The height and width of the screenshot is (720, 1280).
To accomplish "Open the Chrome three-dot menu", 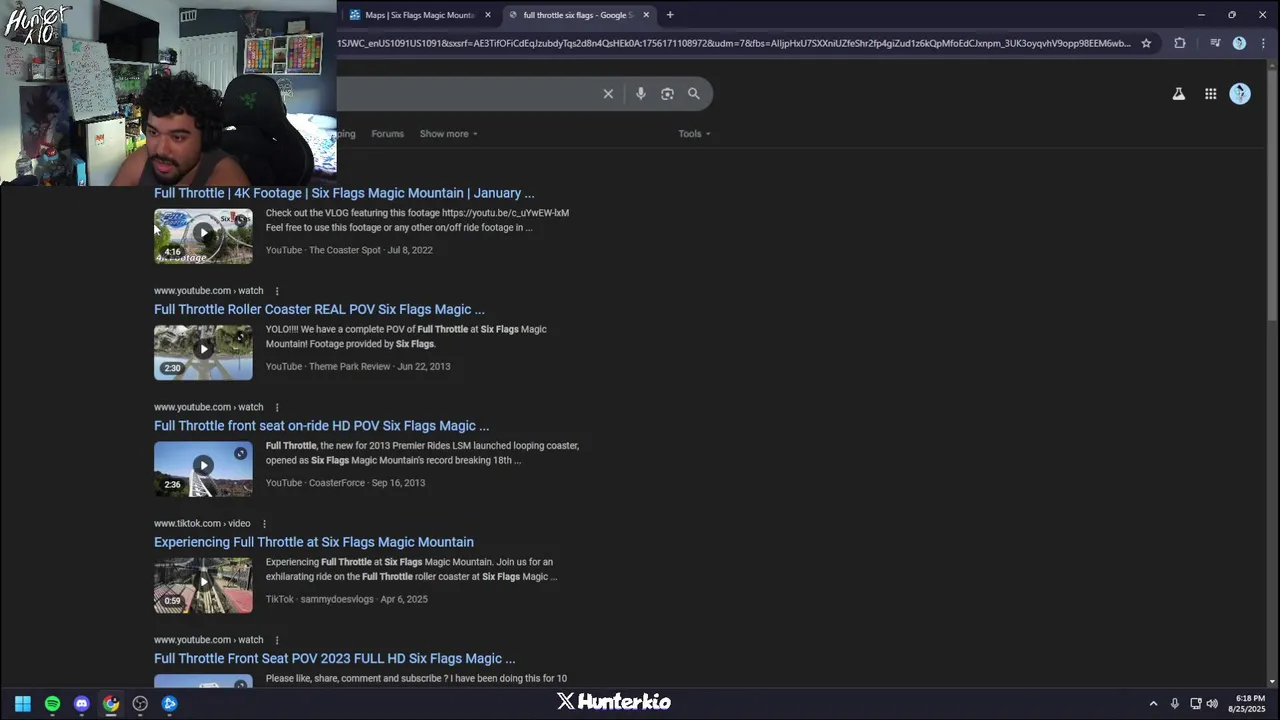I will [1262, 43].
